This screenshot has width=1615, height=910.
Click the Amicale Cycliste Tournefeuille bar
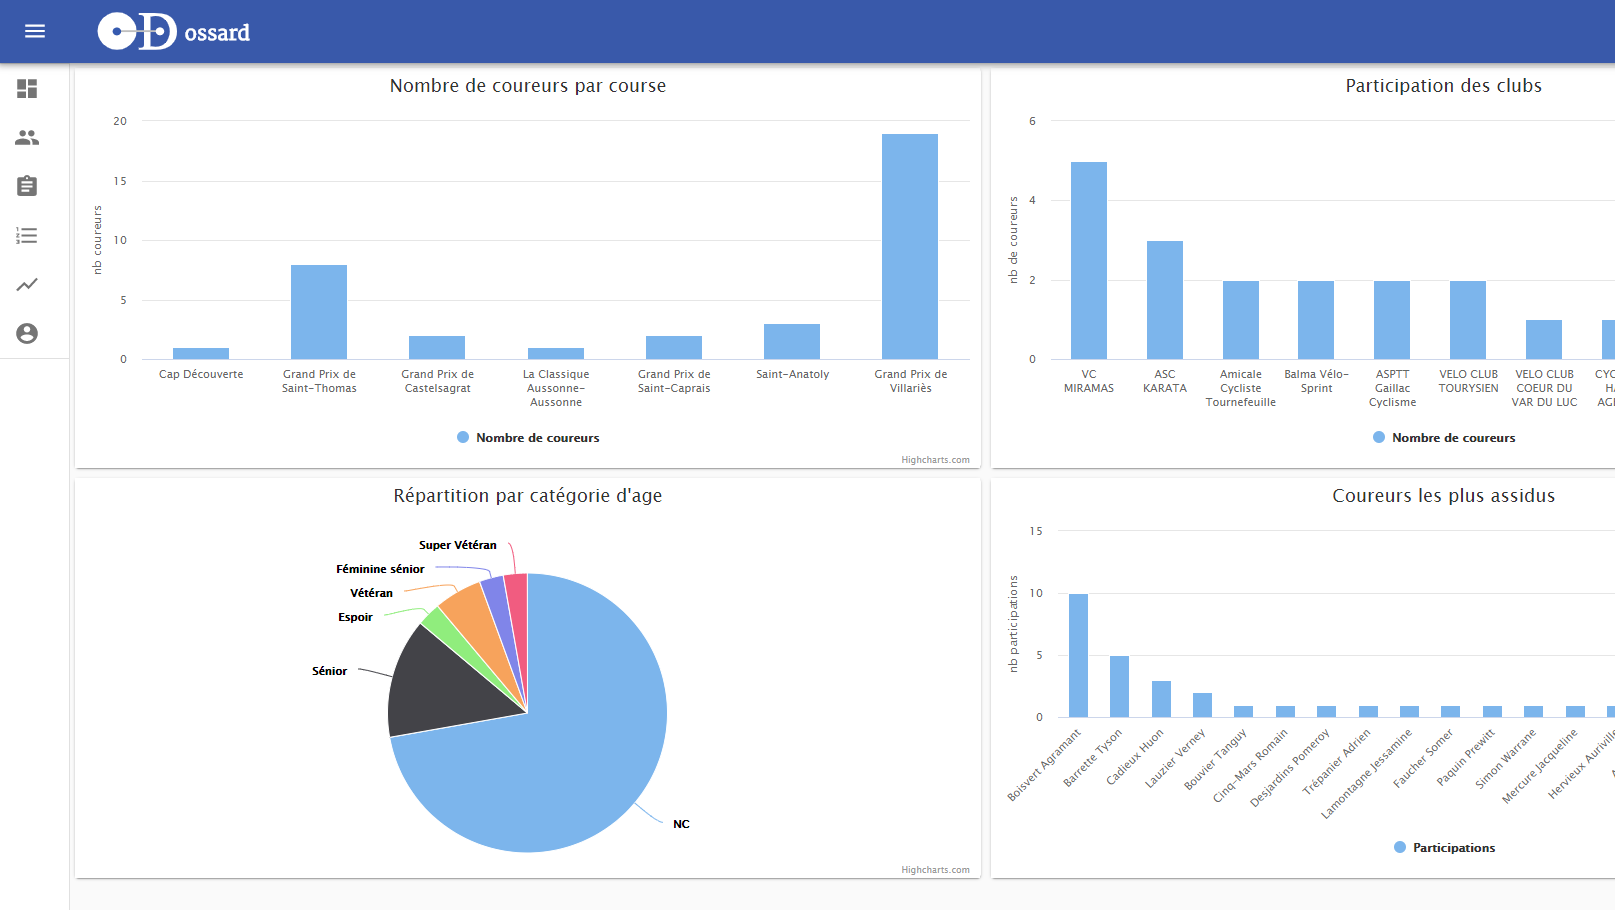1241,320
